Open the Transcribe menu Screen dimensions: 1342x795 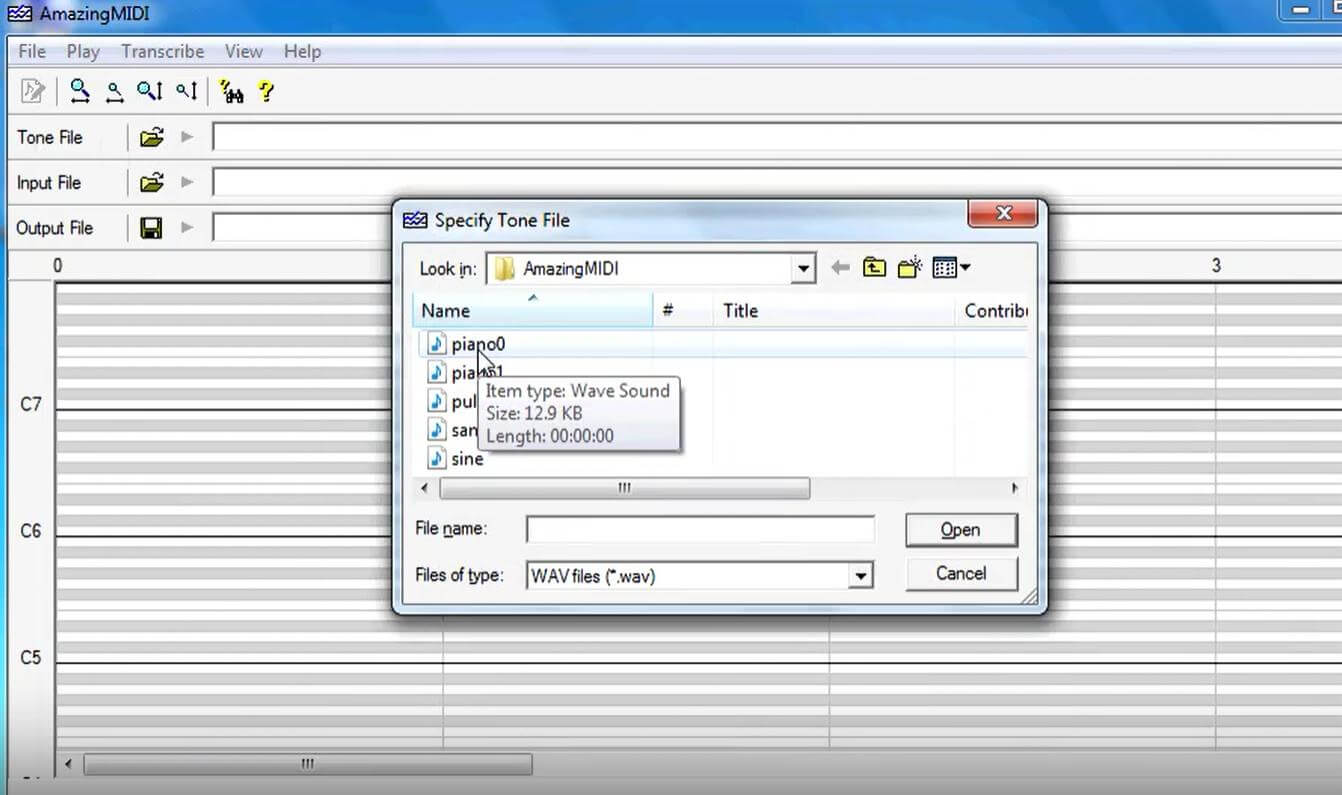[163, 51]
